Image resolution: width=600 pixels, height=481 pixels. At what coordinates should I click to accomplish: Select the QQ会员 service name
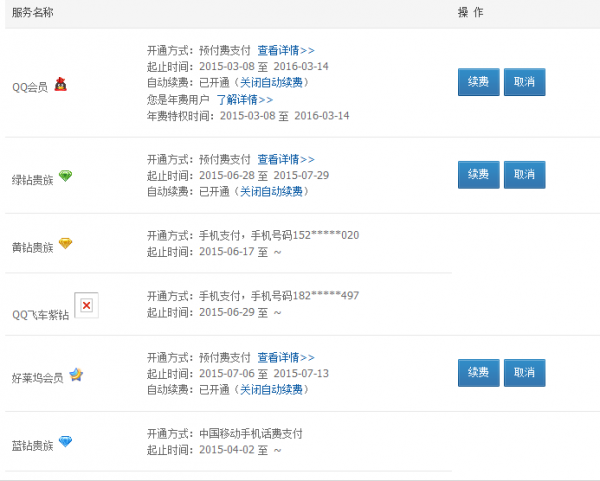click(30, 87)
